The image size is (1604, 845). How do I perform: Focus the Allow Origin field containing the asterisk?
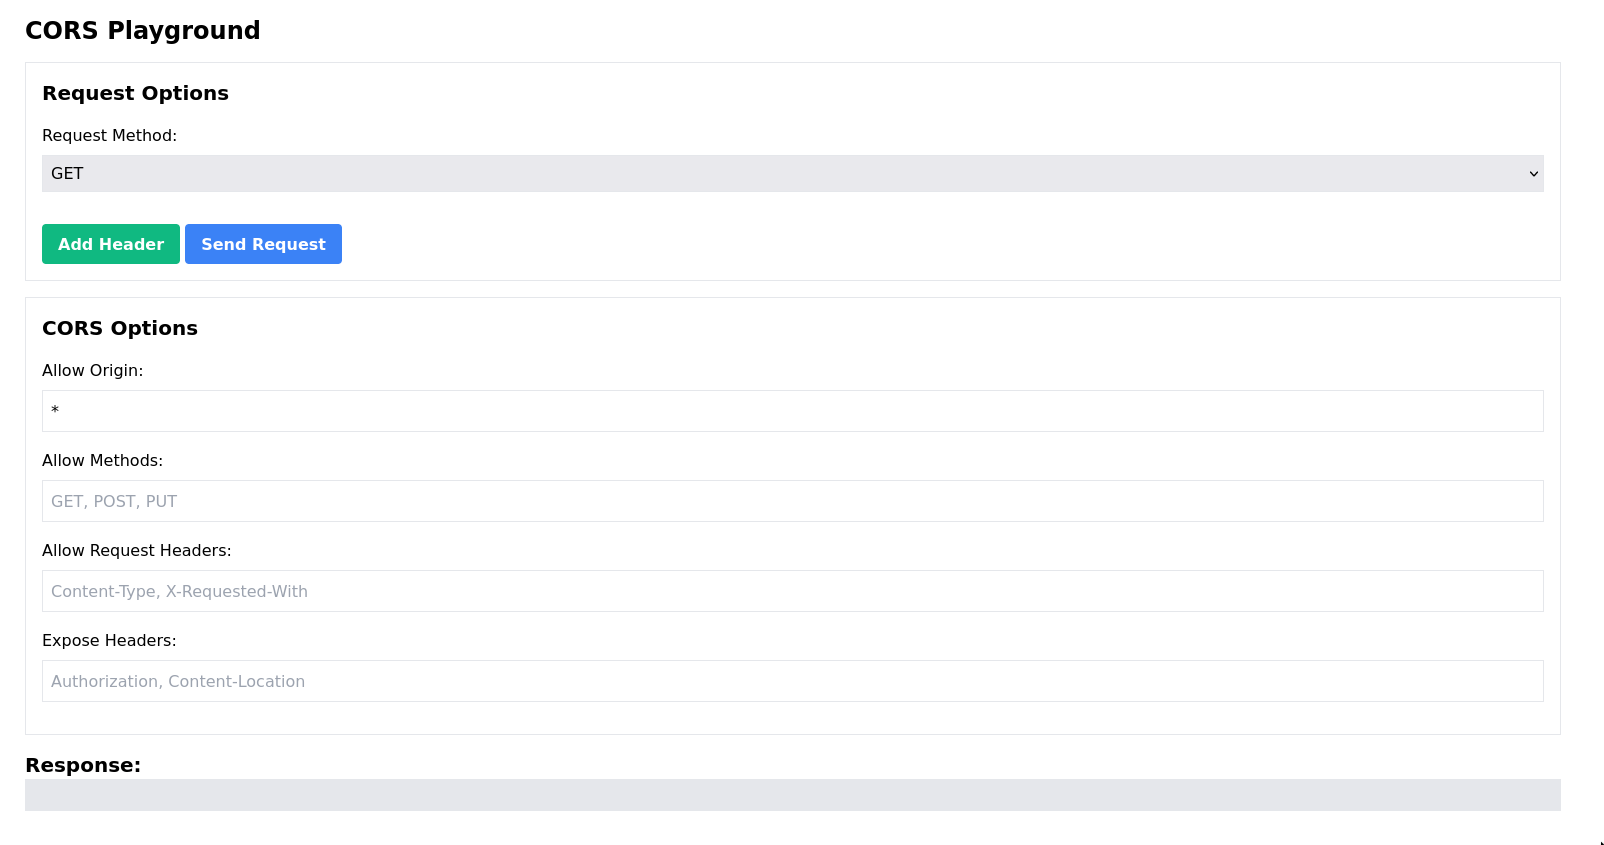[x=792, y=411]
